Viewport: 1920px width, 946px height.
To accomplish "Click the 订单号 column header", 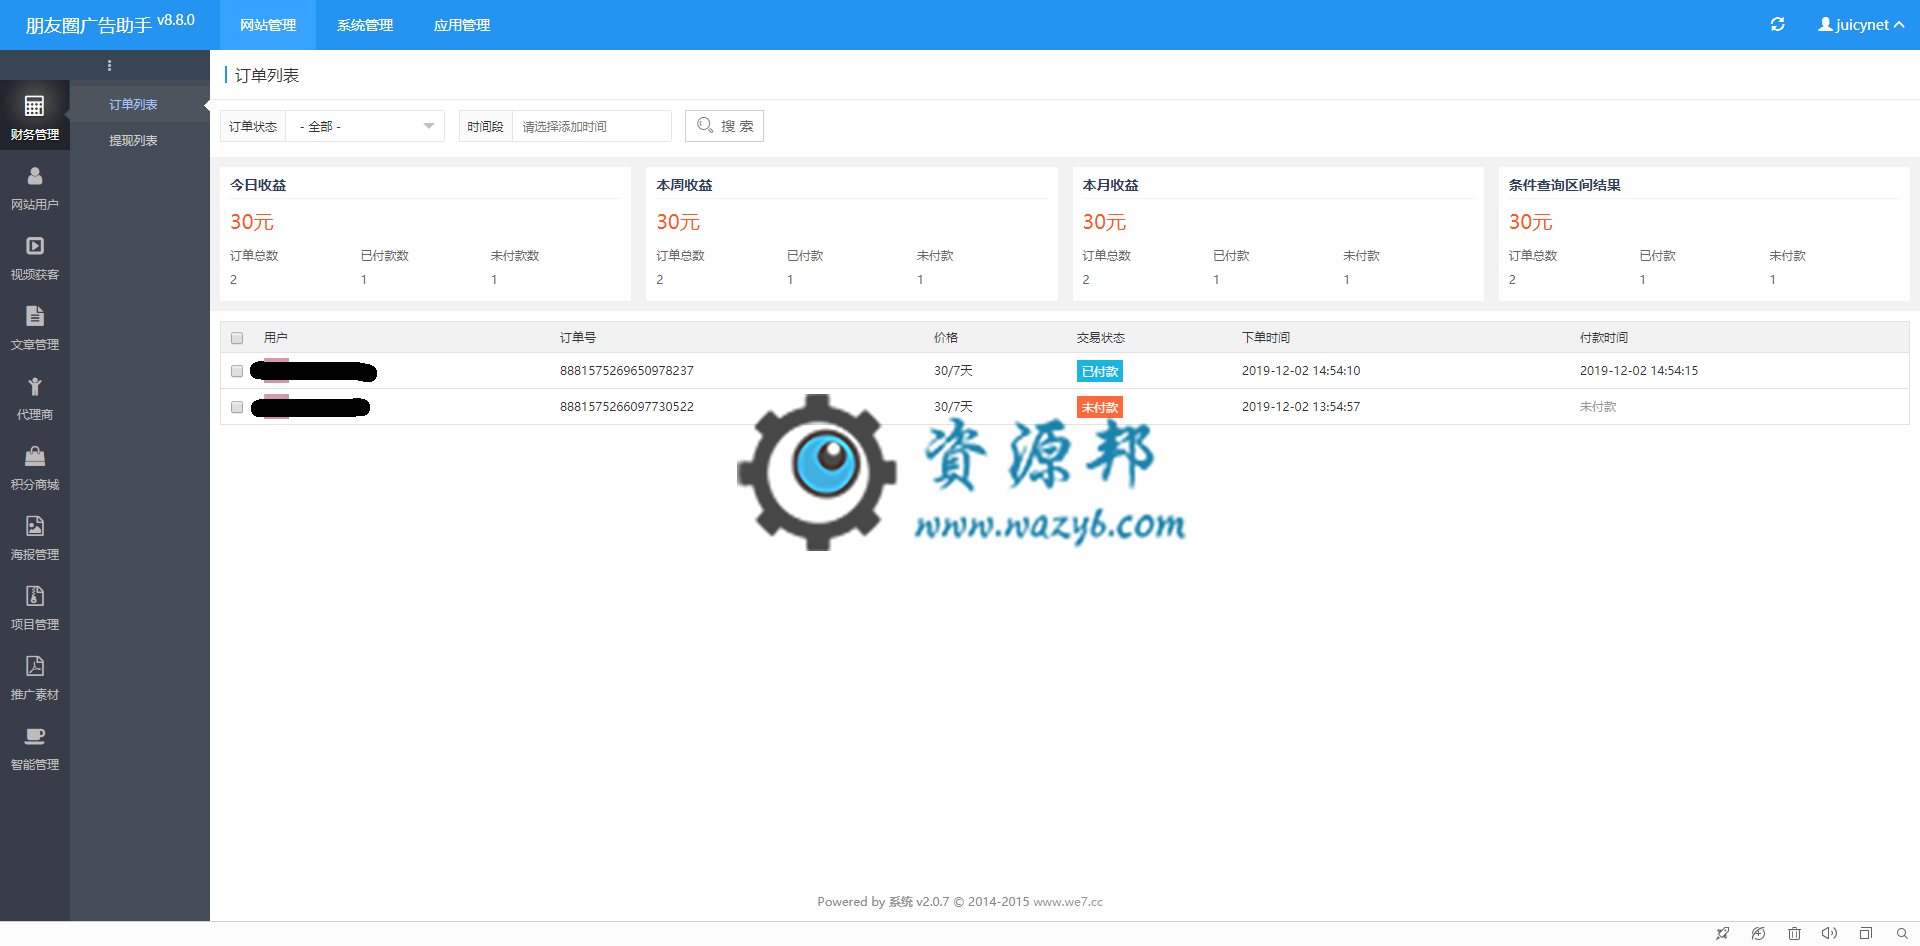I will [x=578, y=338].
